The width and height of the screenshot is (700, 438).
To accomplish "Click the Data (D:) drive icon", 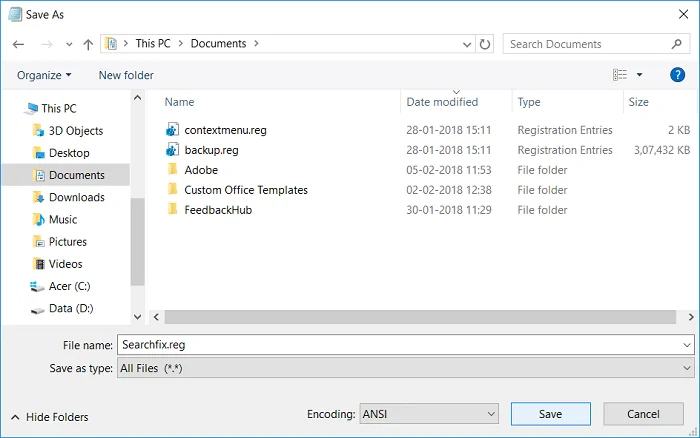I will [38, 310].
